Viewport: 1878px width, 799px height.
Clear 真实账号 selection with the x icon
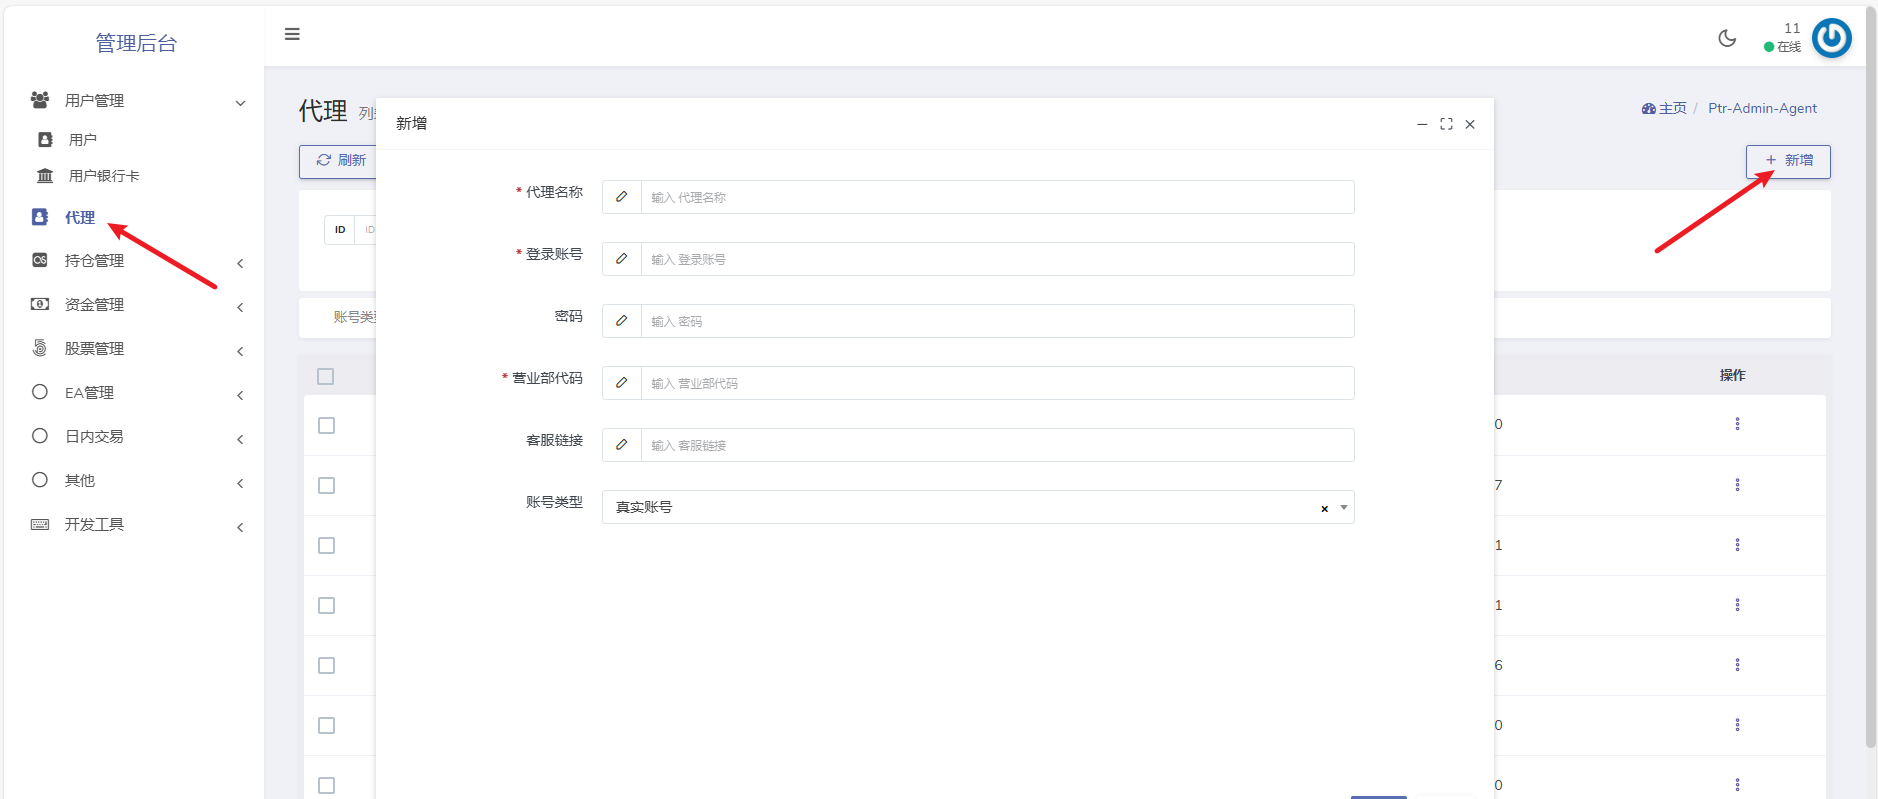[1324, 508]
